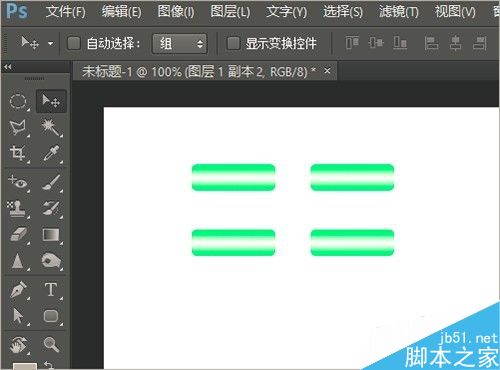Select the Polygonal Lasso tool

[18, 127]
